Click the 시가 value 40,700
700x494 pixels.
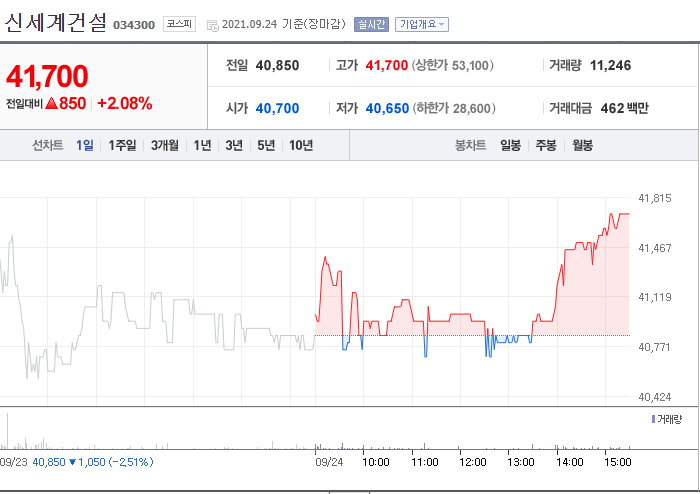coord(277,108)
